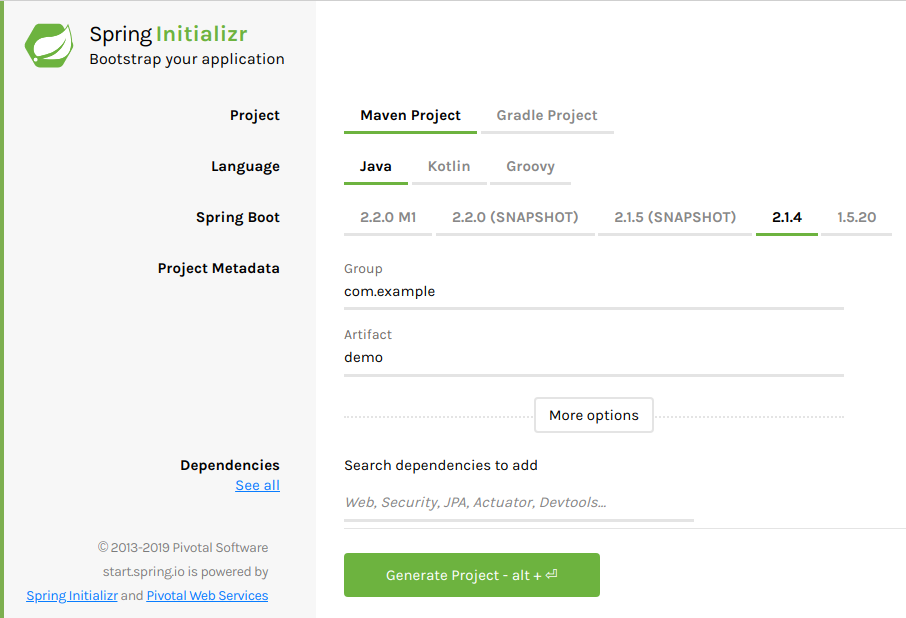
Task: Click the Spring Initializr leaf logo
Action: click(x=46, y=45)
